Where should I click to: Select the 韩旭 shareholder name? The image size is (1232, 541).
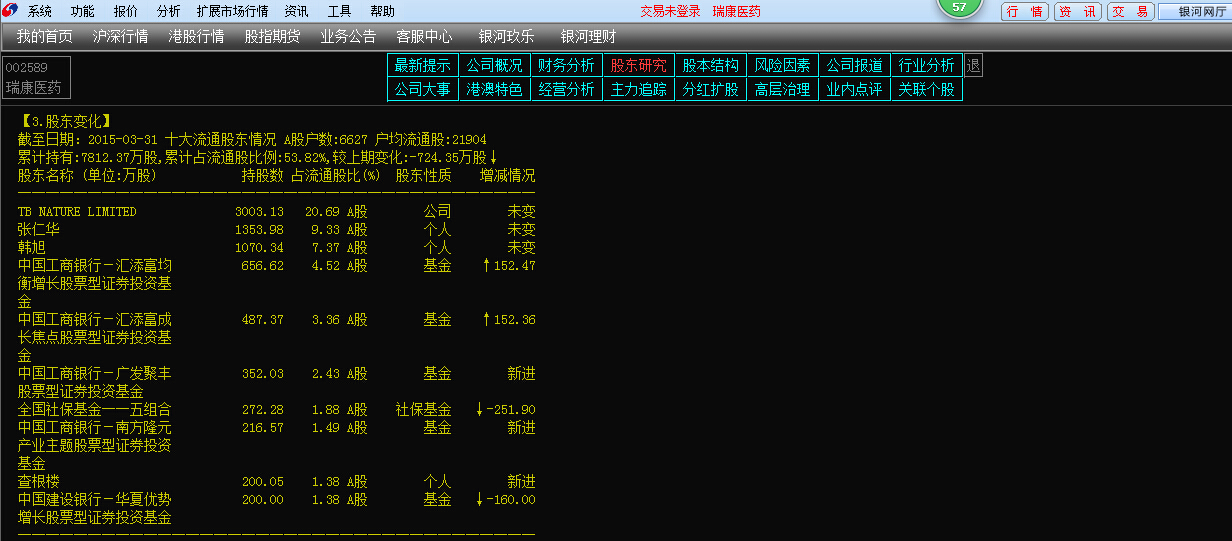point(31,248)
